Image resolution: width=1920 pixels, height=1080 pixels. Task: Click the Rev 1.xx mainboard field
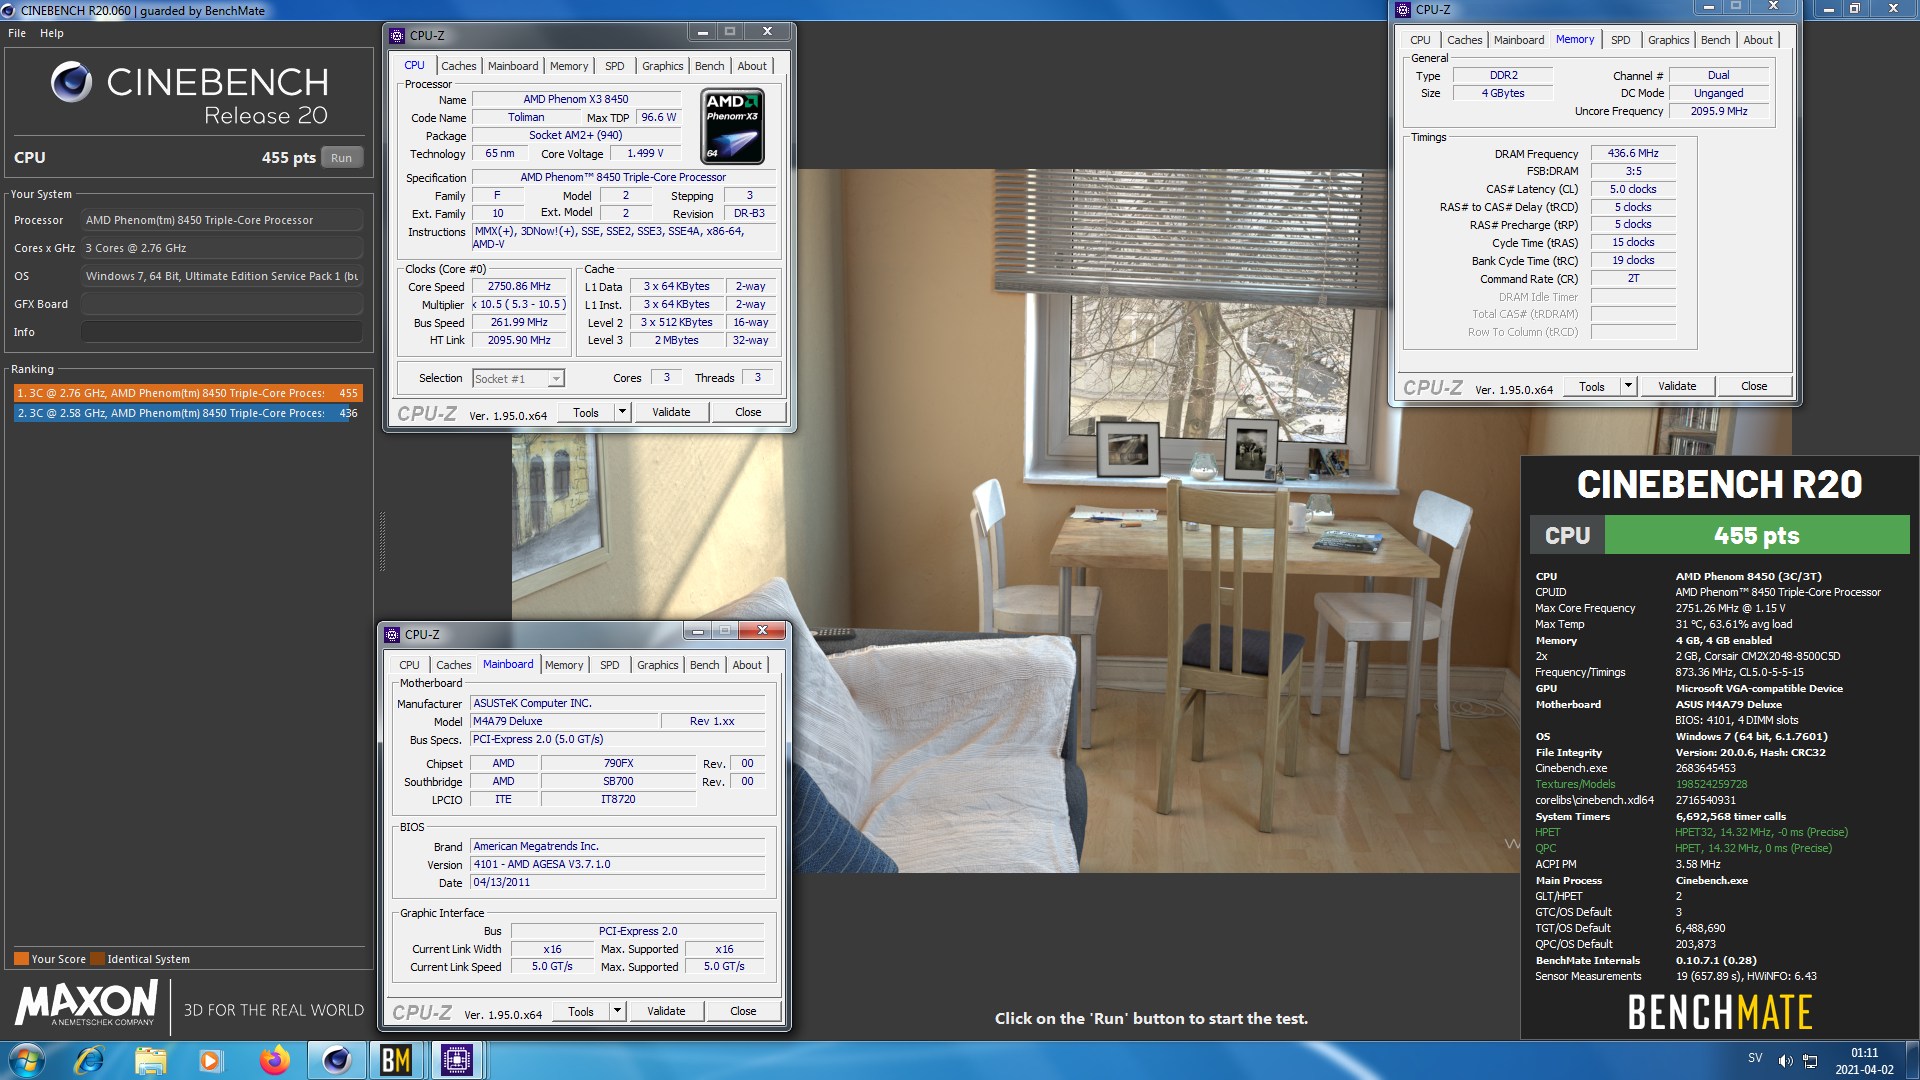coord(713,722)
